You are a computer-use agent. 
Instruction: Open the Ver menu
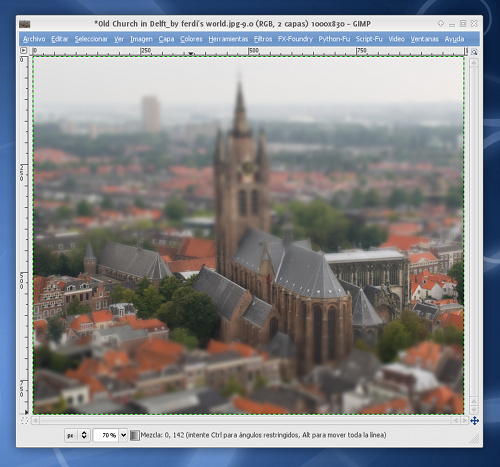(x=119, y=39)
